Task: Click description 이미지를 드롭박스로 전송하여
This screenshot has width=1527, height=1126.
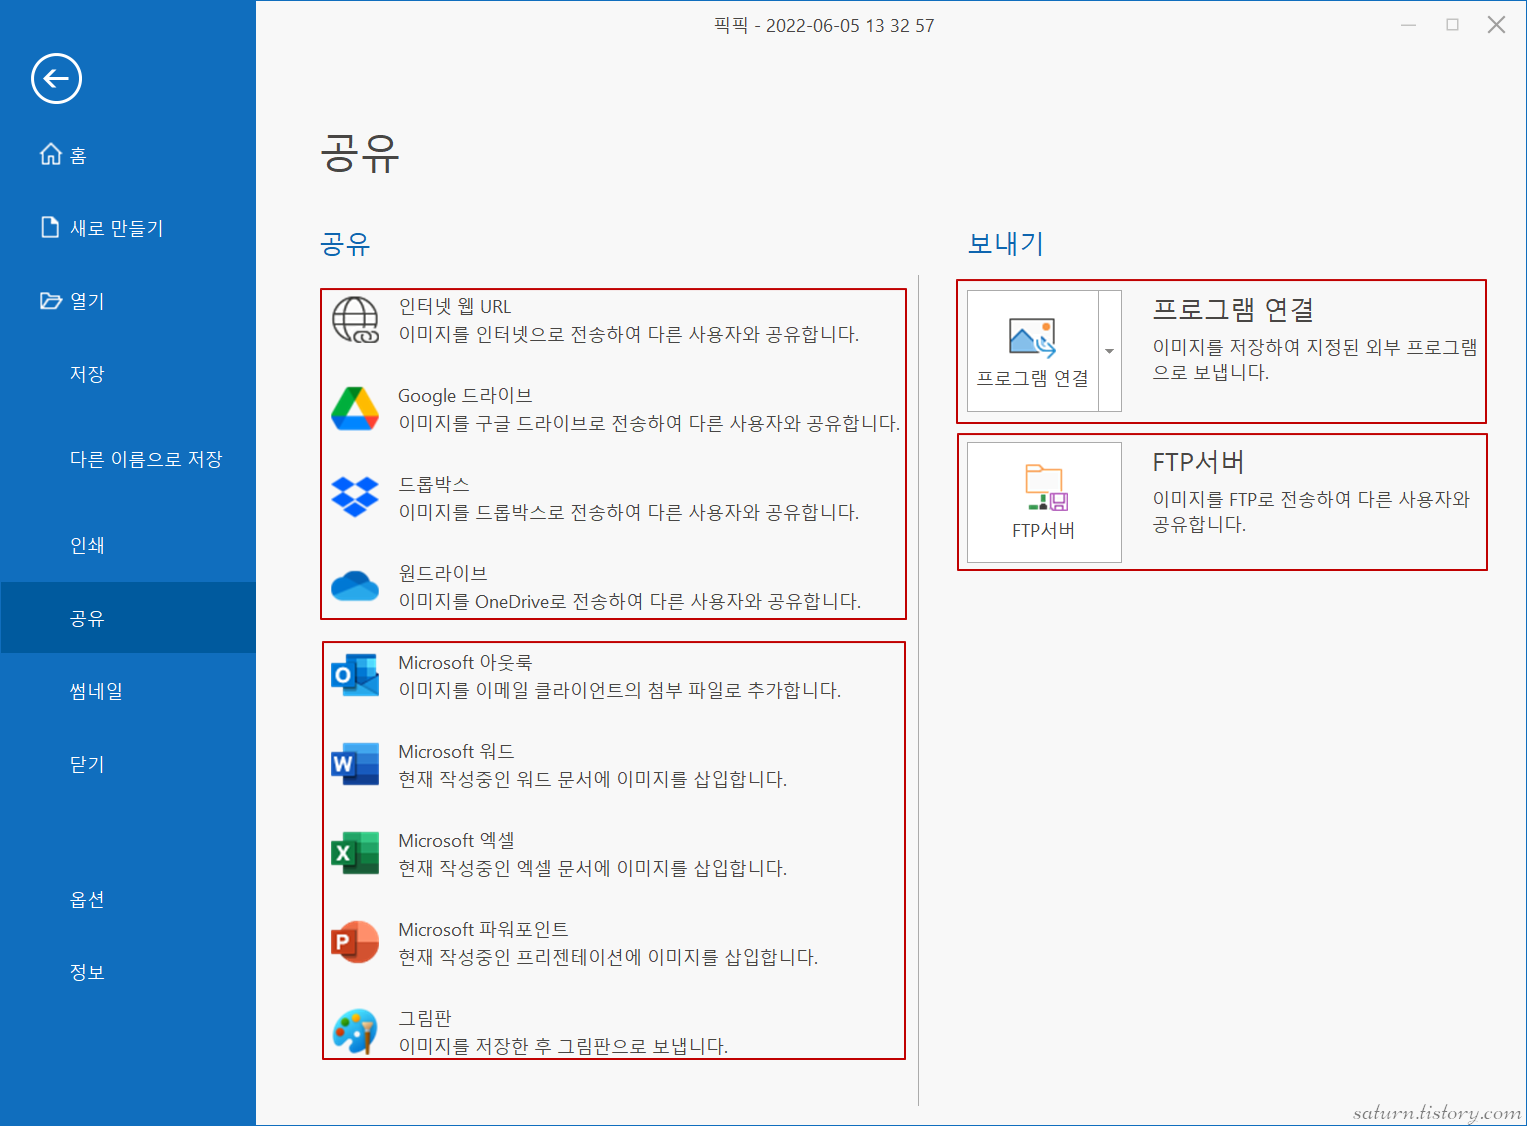Action: pos(629,512)
